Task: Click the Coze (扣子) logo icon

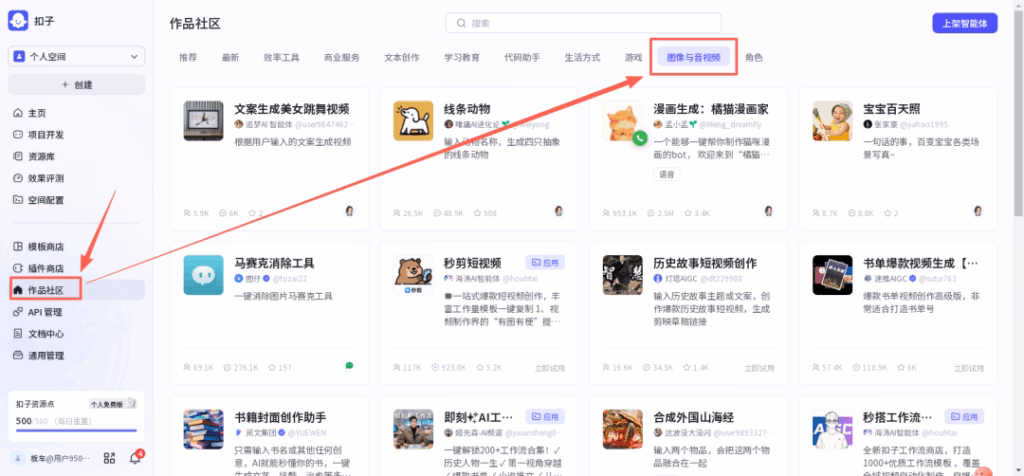Action: click(19, 22)
